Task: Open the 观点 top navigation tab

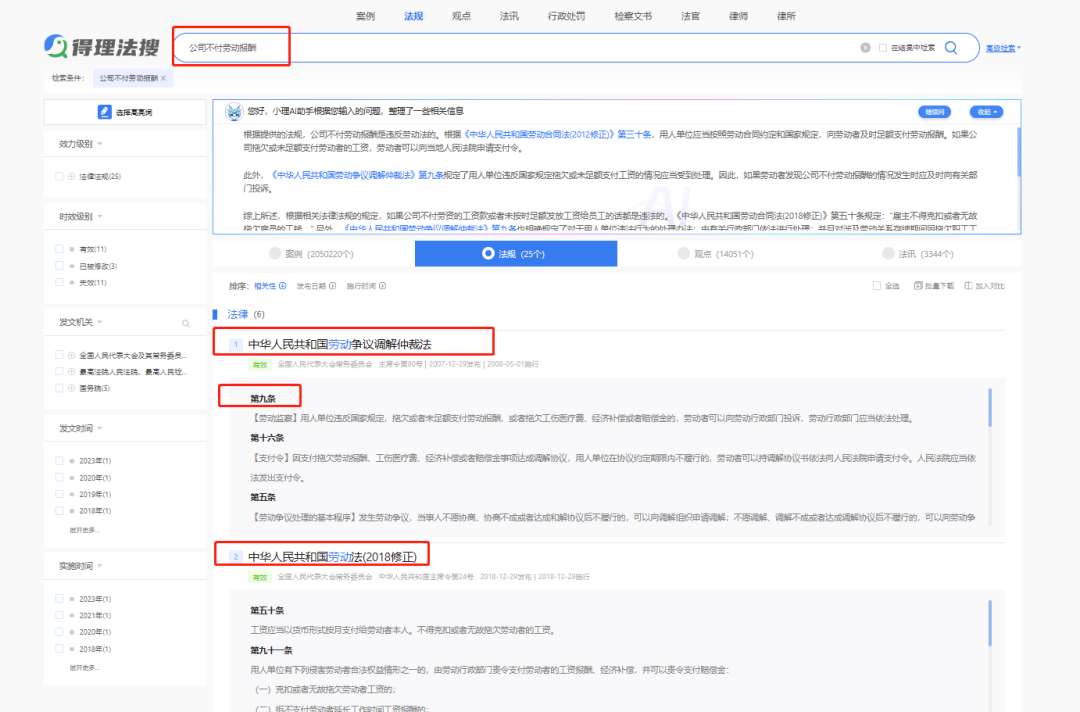Action: 461,16
